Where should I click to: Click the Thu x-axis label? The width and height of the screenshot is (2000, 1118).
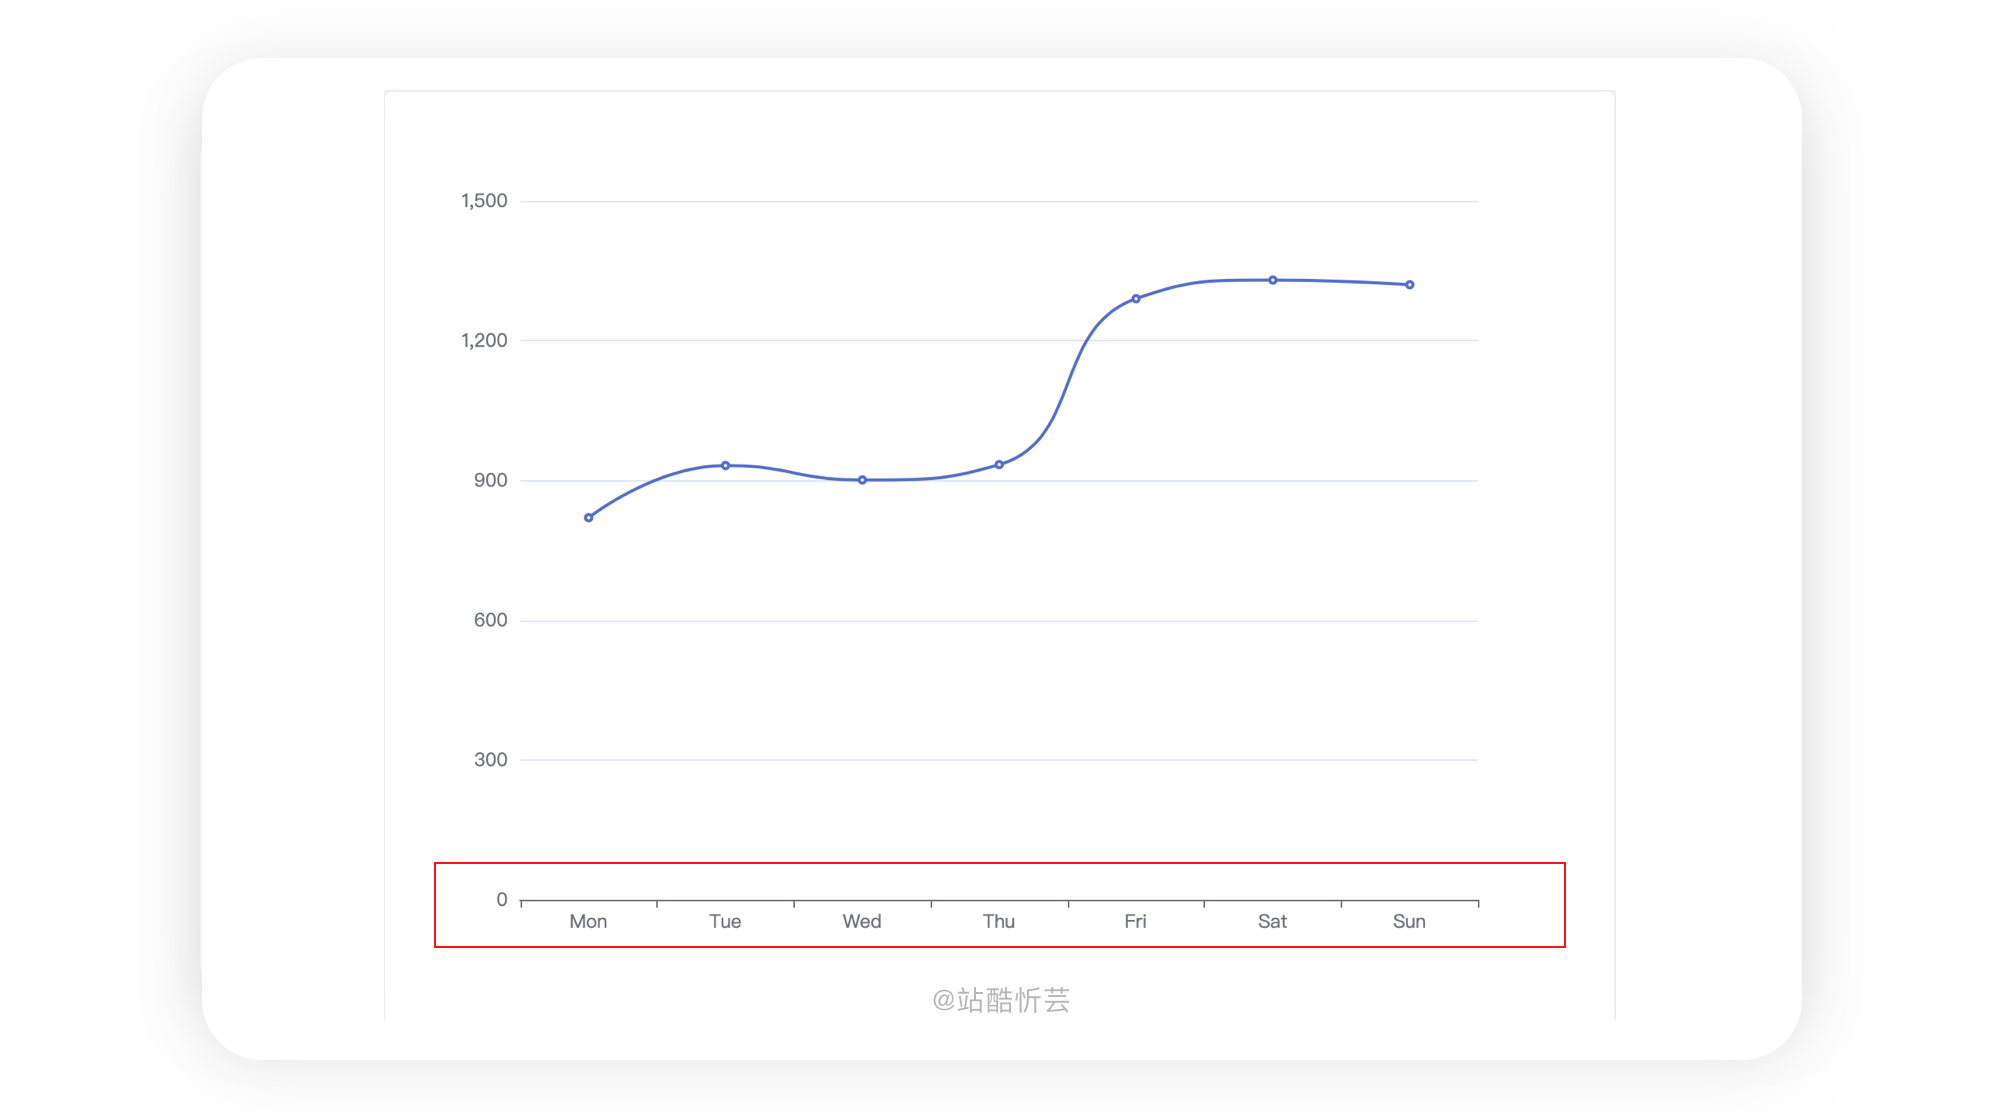999,921
